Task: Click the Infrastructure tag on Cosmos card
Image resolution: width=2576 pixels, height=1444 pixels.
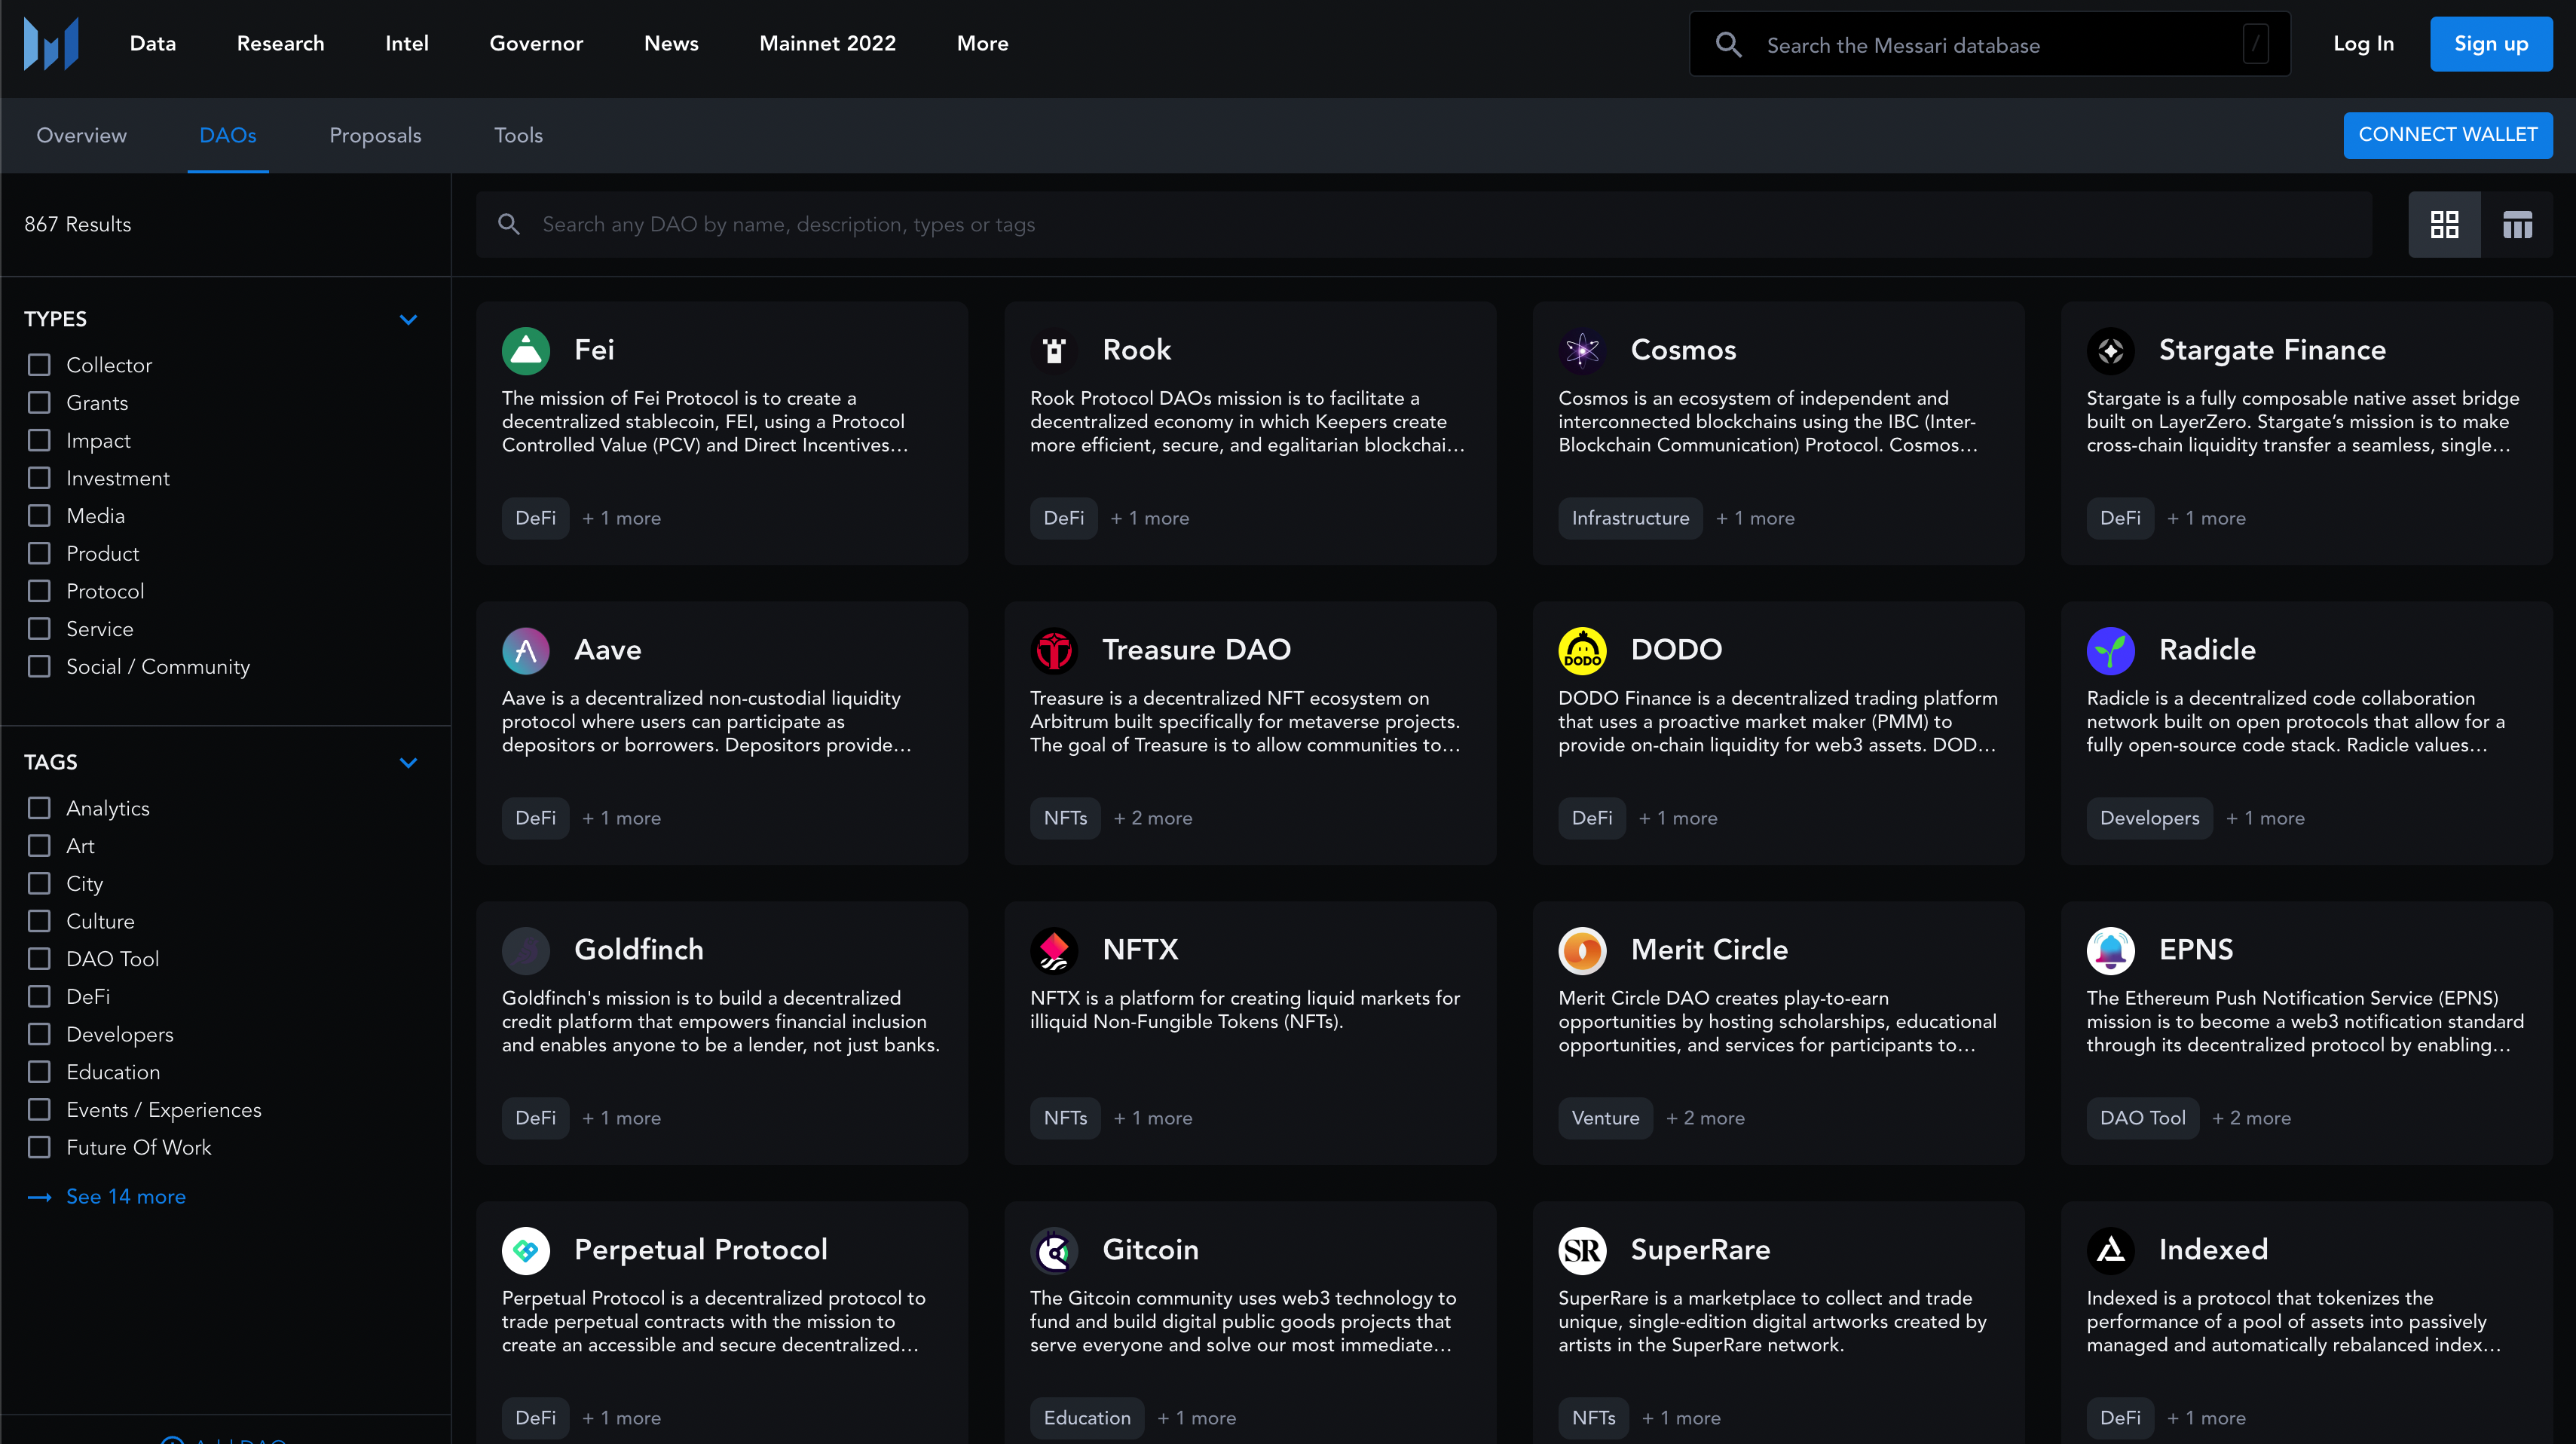Action: pos(1630,518)
